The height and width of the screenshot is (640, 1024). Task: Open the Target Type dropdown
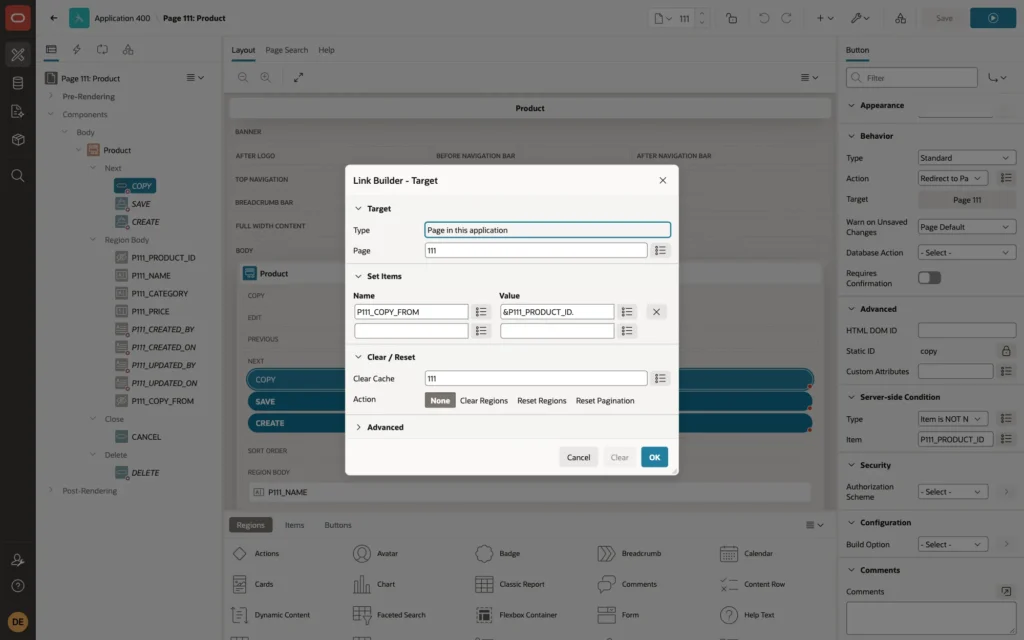coord(547,230)
